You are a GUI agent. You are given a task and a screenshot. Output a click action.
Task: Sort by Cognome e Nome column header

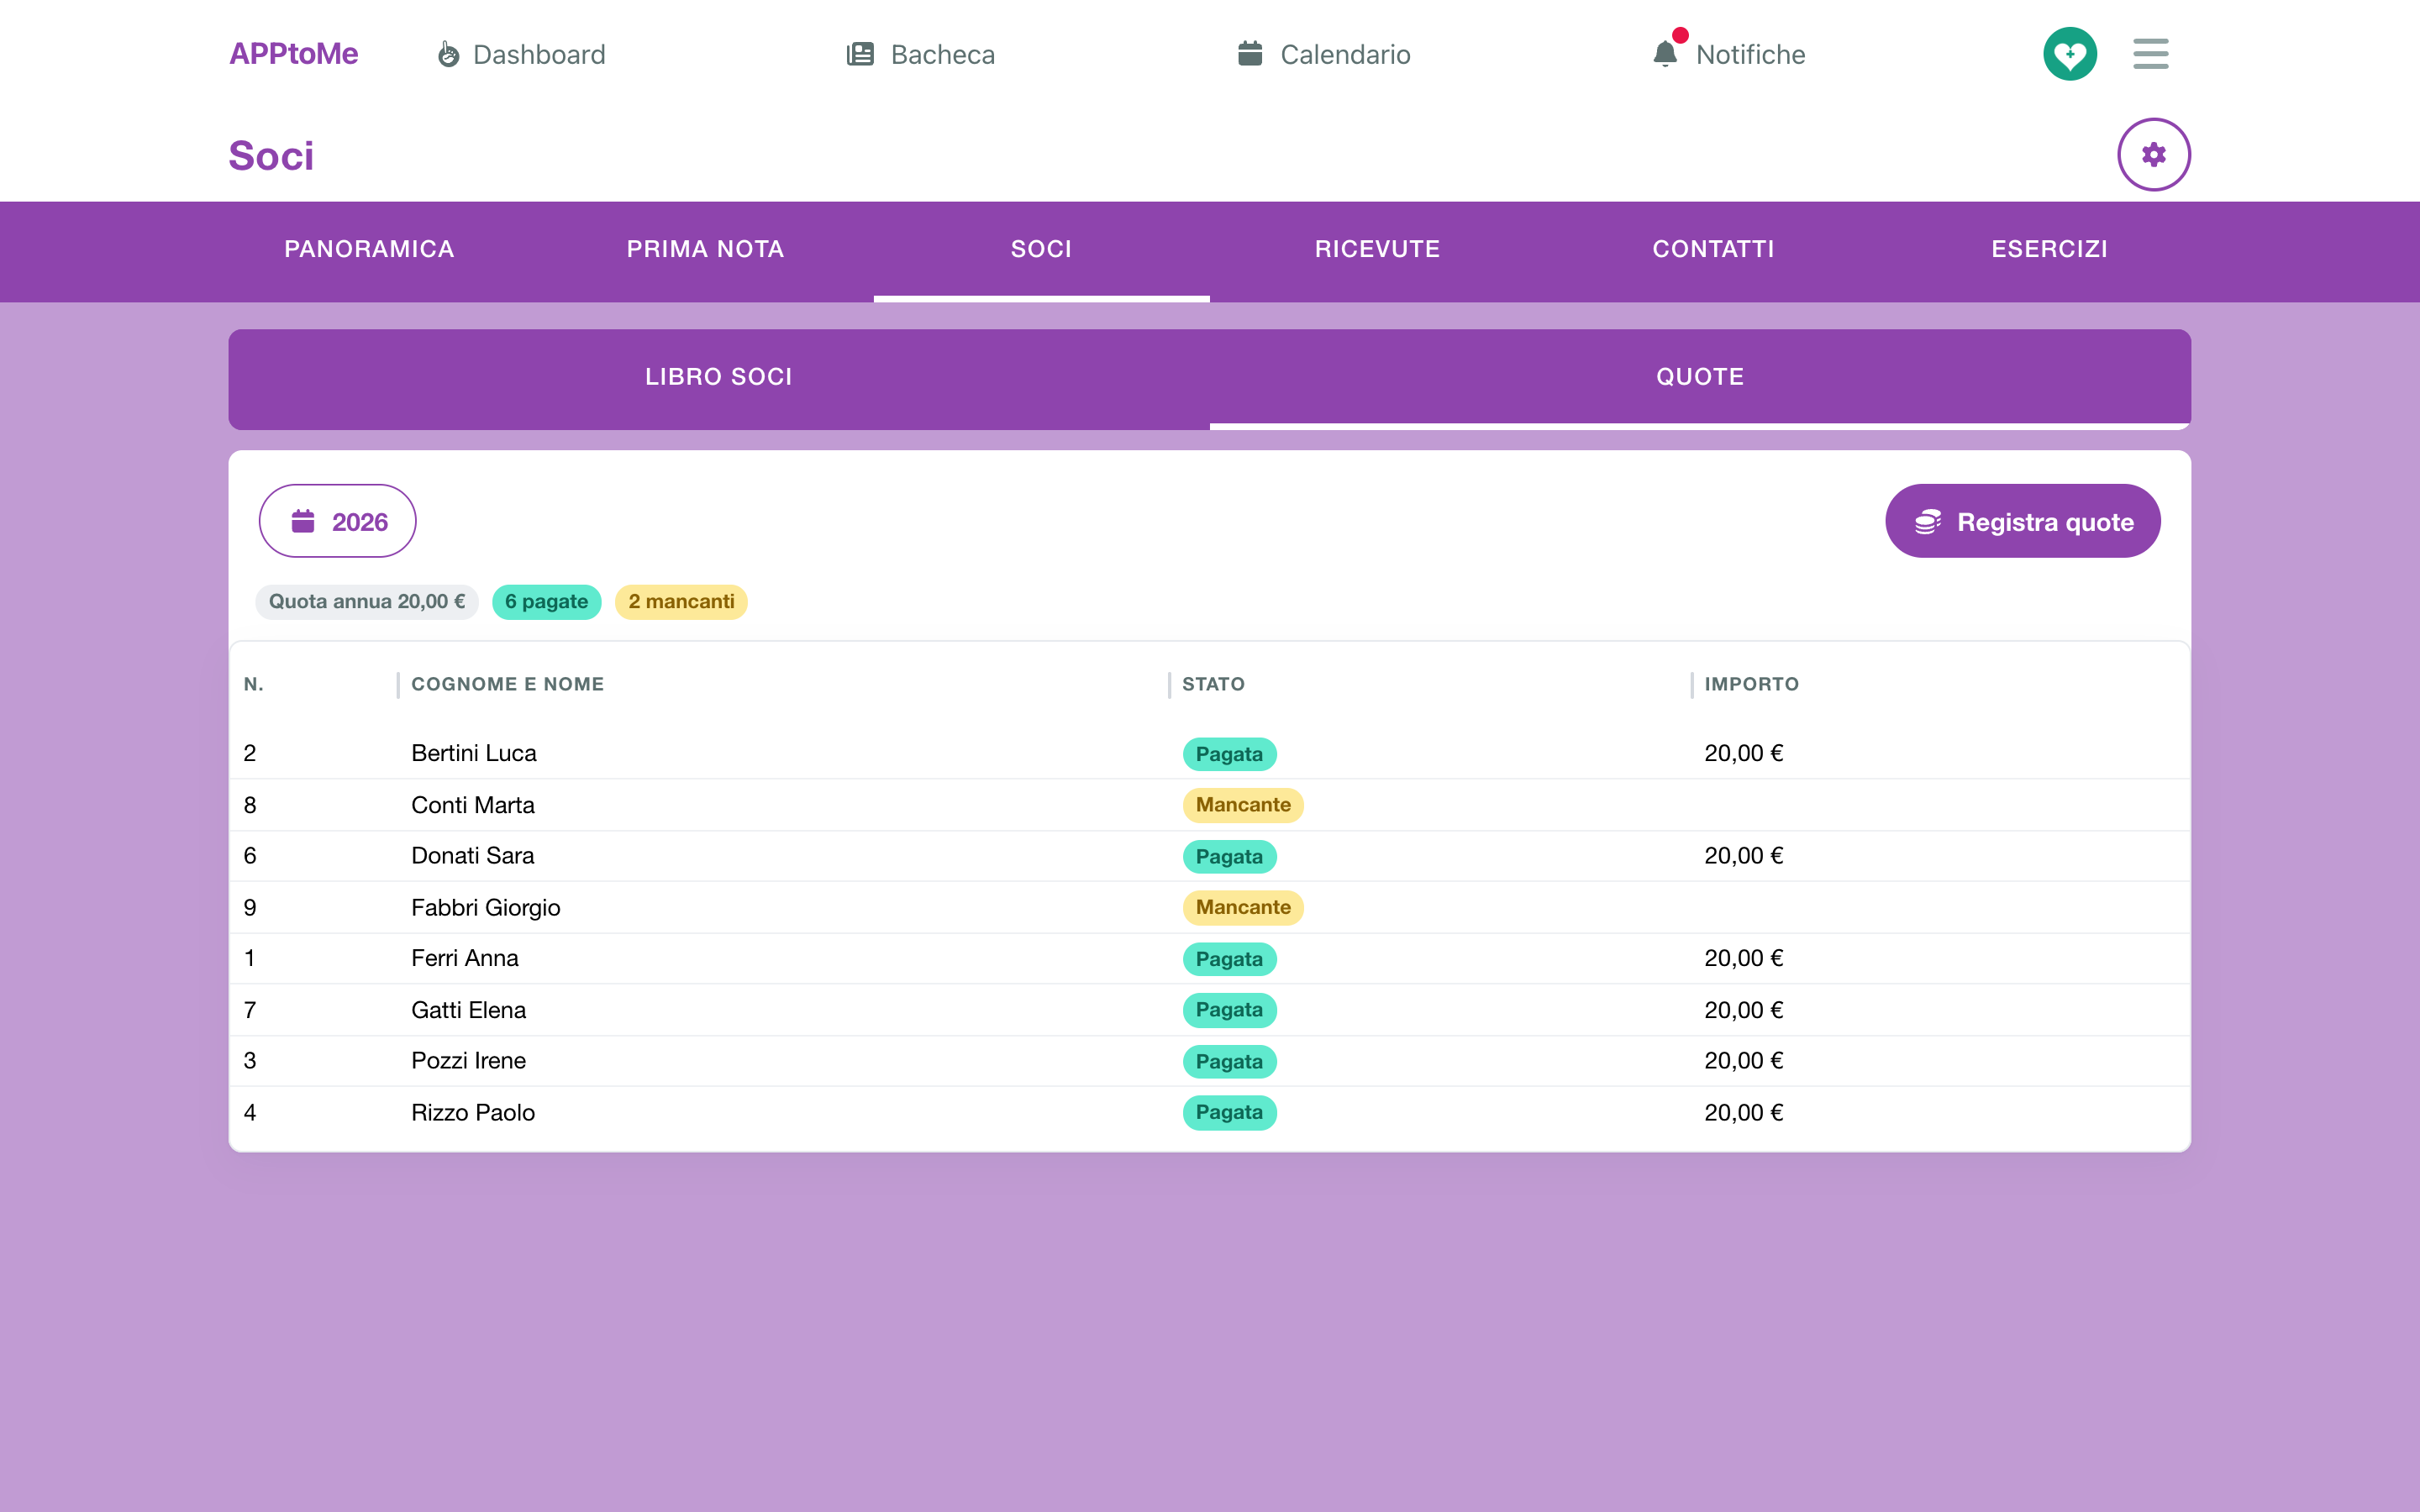pyautogui.click(x=508, y=685)
